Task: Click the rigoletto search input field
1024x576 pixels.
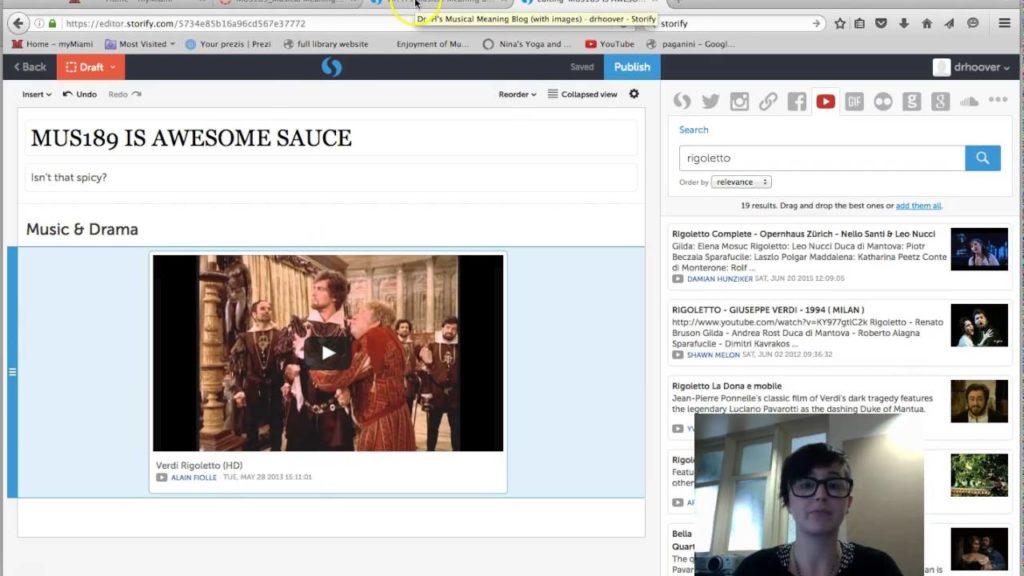Action: pyautogui.click(x=822, y=158)
